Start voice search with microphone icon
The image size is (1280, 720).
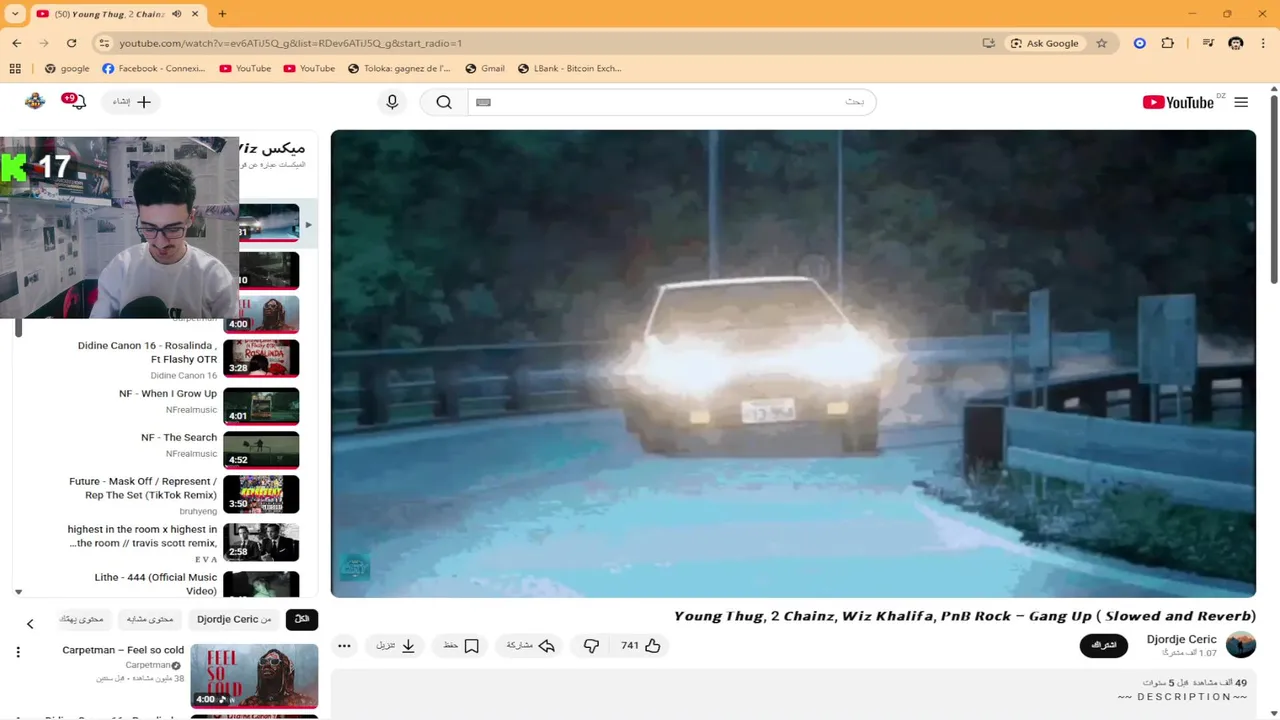[392, 102]
